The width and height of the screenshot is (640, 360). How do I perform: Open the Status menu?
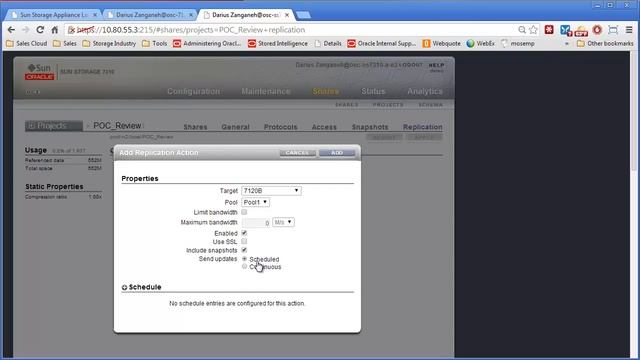[x=373, y=91]
